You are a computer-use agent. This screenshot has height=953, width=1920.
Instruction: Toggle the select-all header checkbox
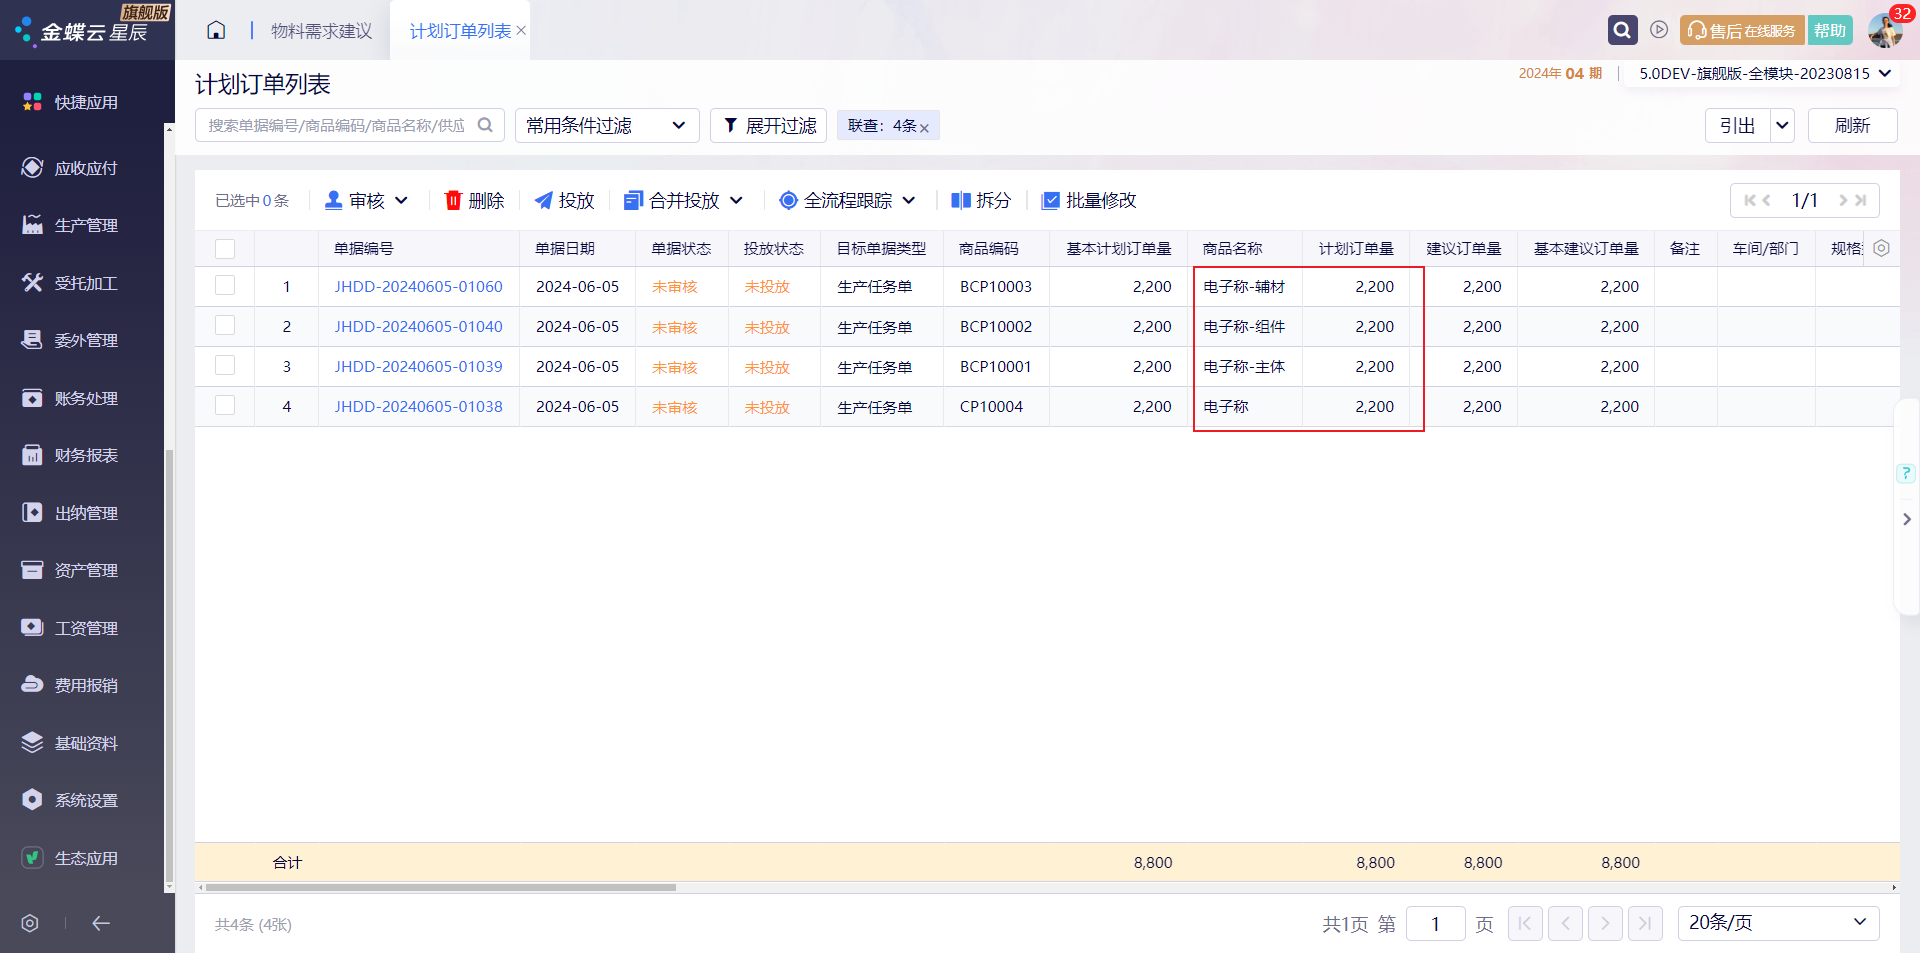point(225,249)
